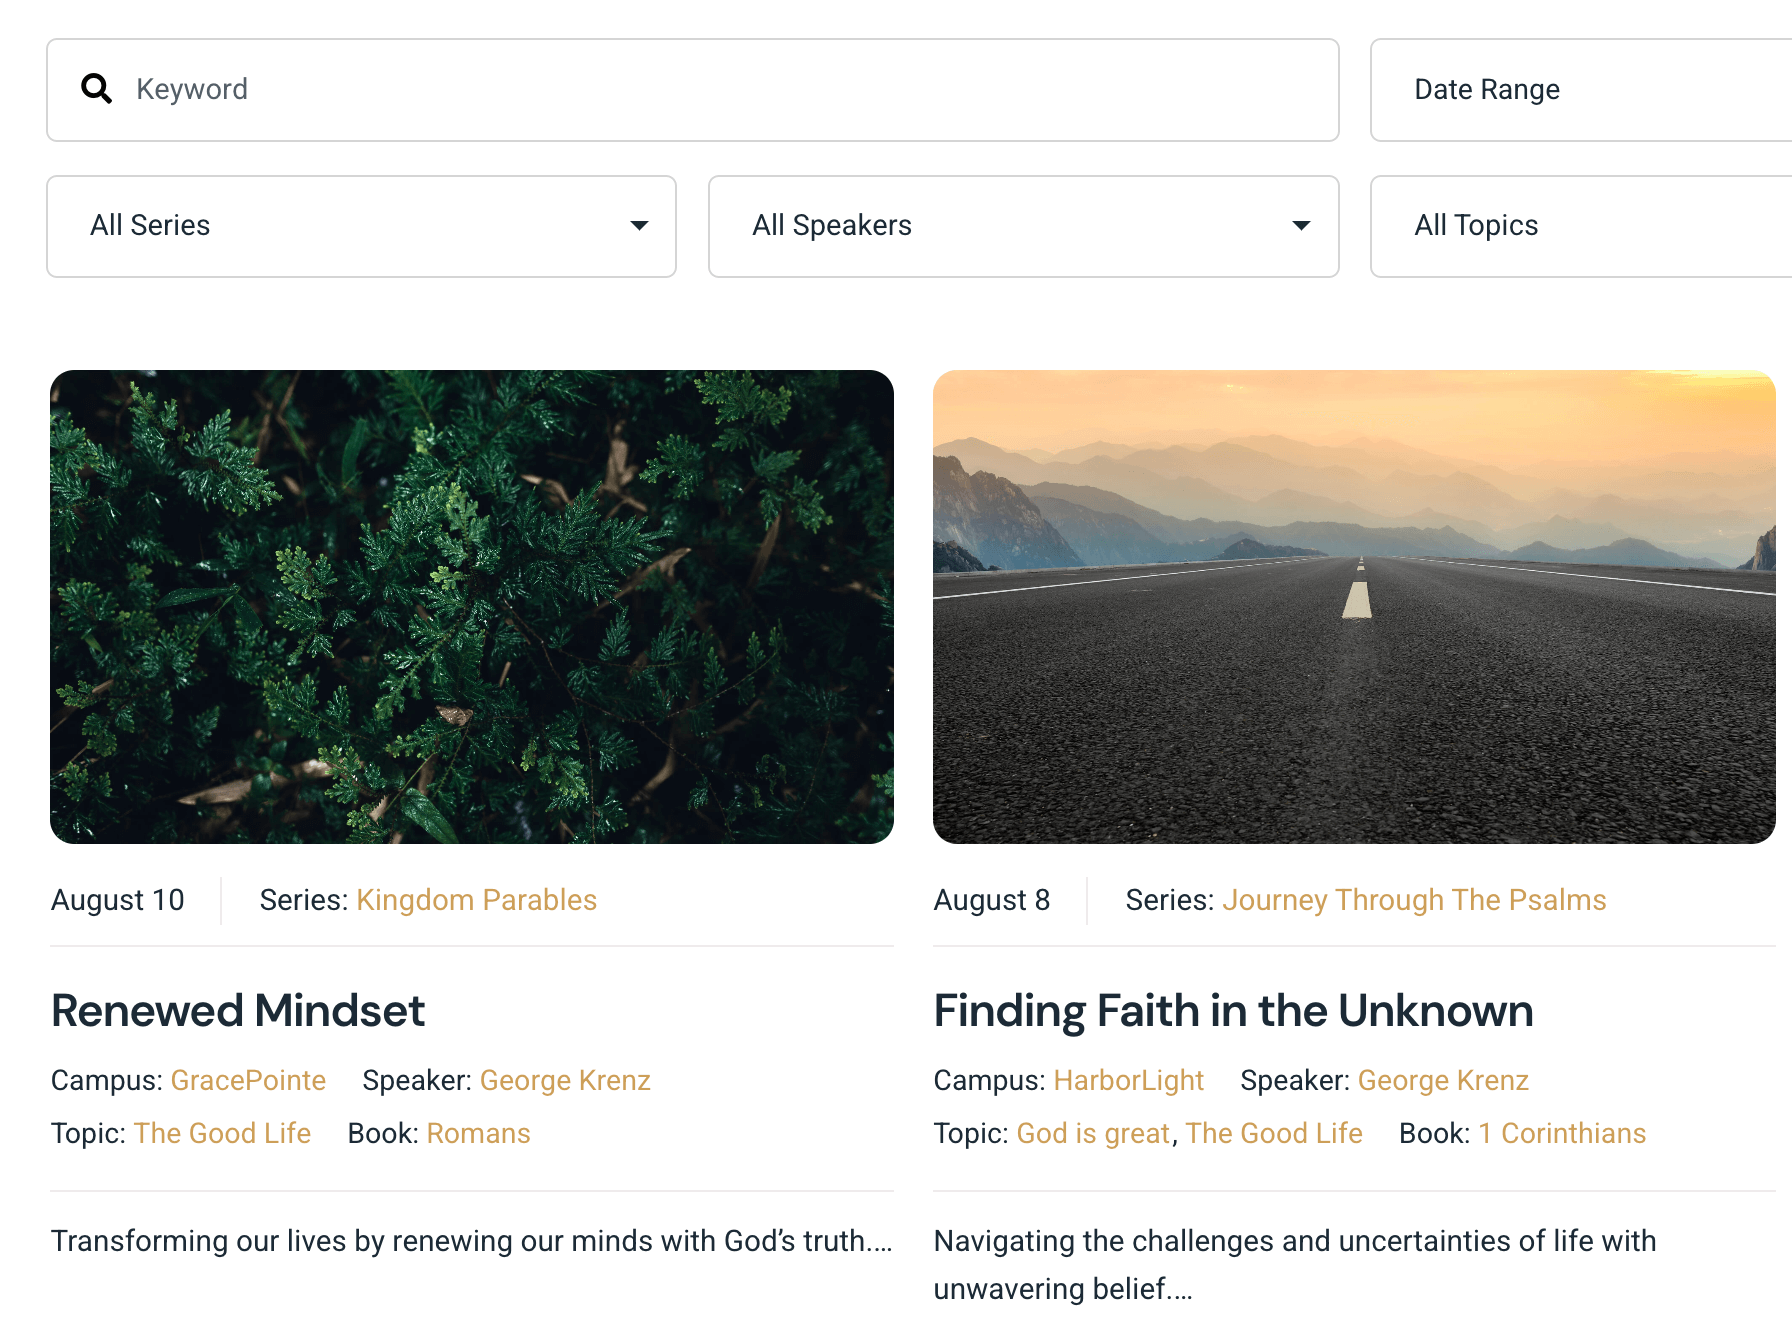This screenshot has width=1792, height=1320.
Task: Click George Krenz under Finding Faith
Action: coord(1443,1080)
